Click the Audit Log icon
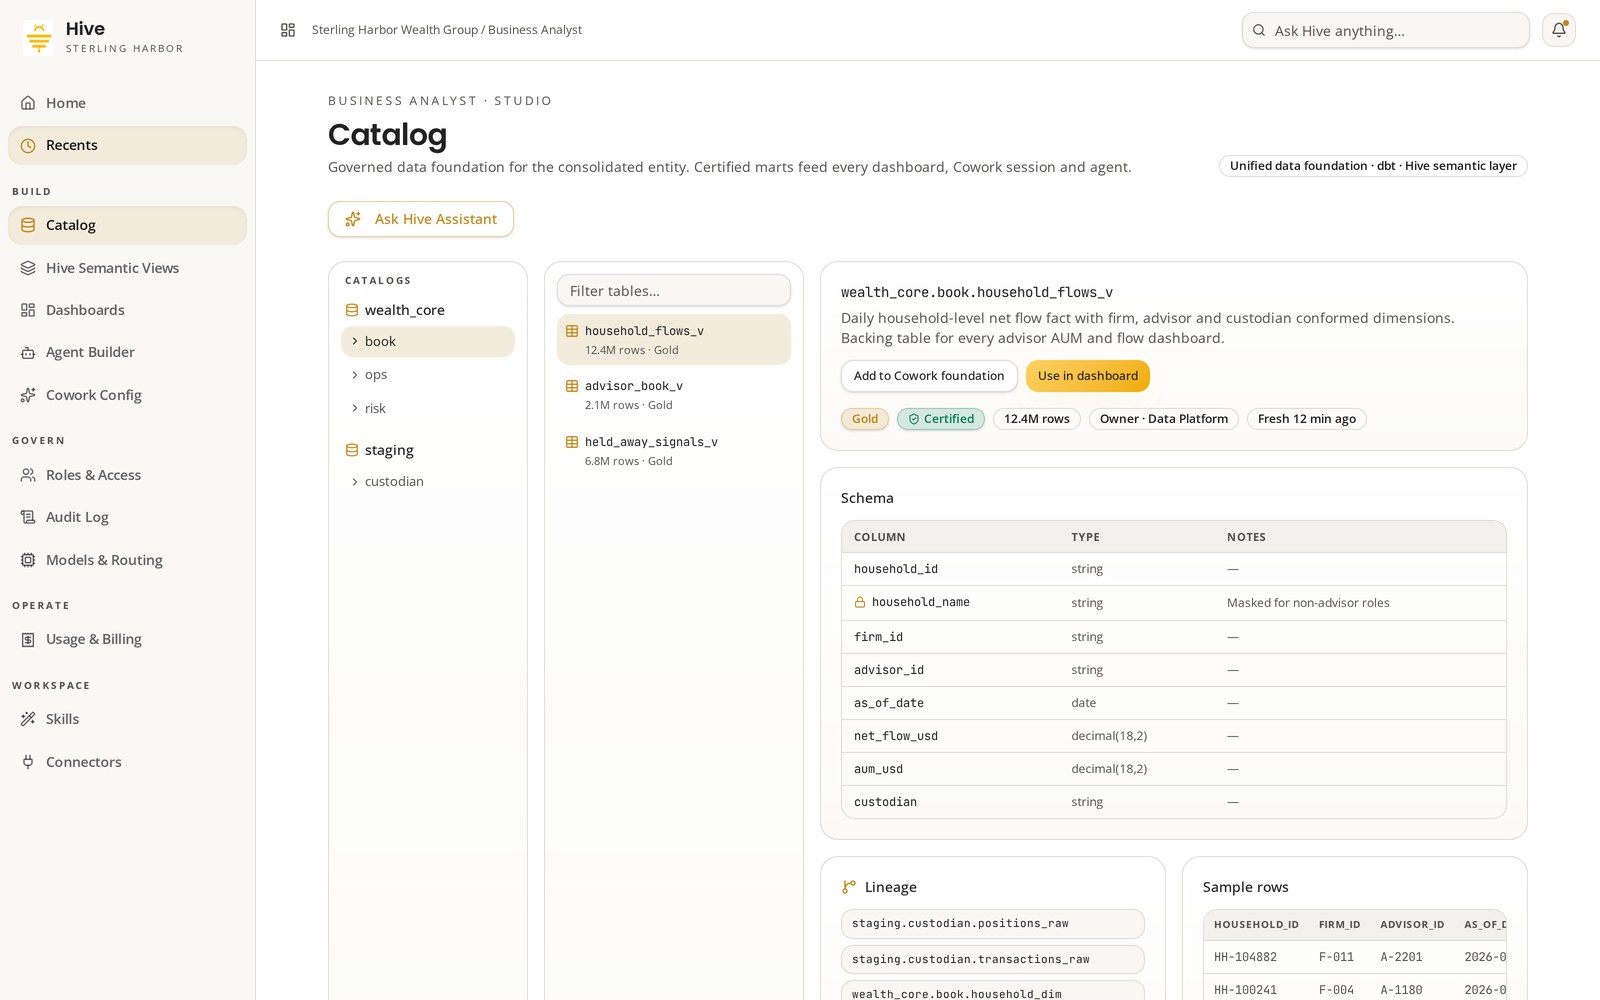This screenshot has width=1600, height=1000. coord(28,517)
